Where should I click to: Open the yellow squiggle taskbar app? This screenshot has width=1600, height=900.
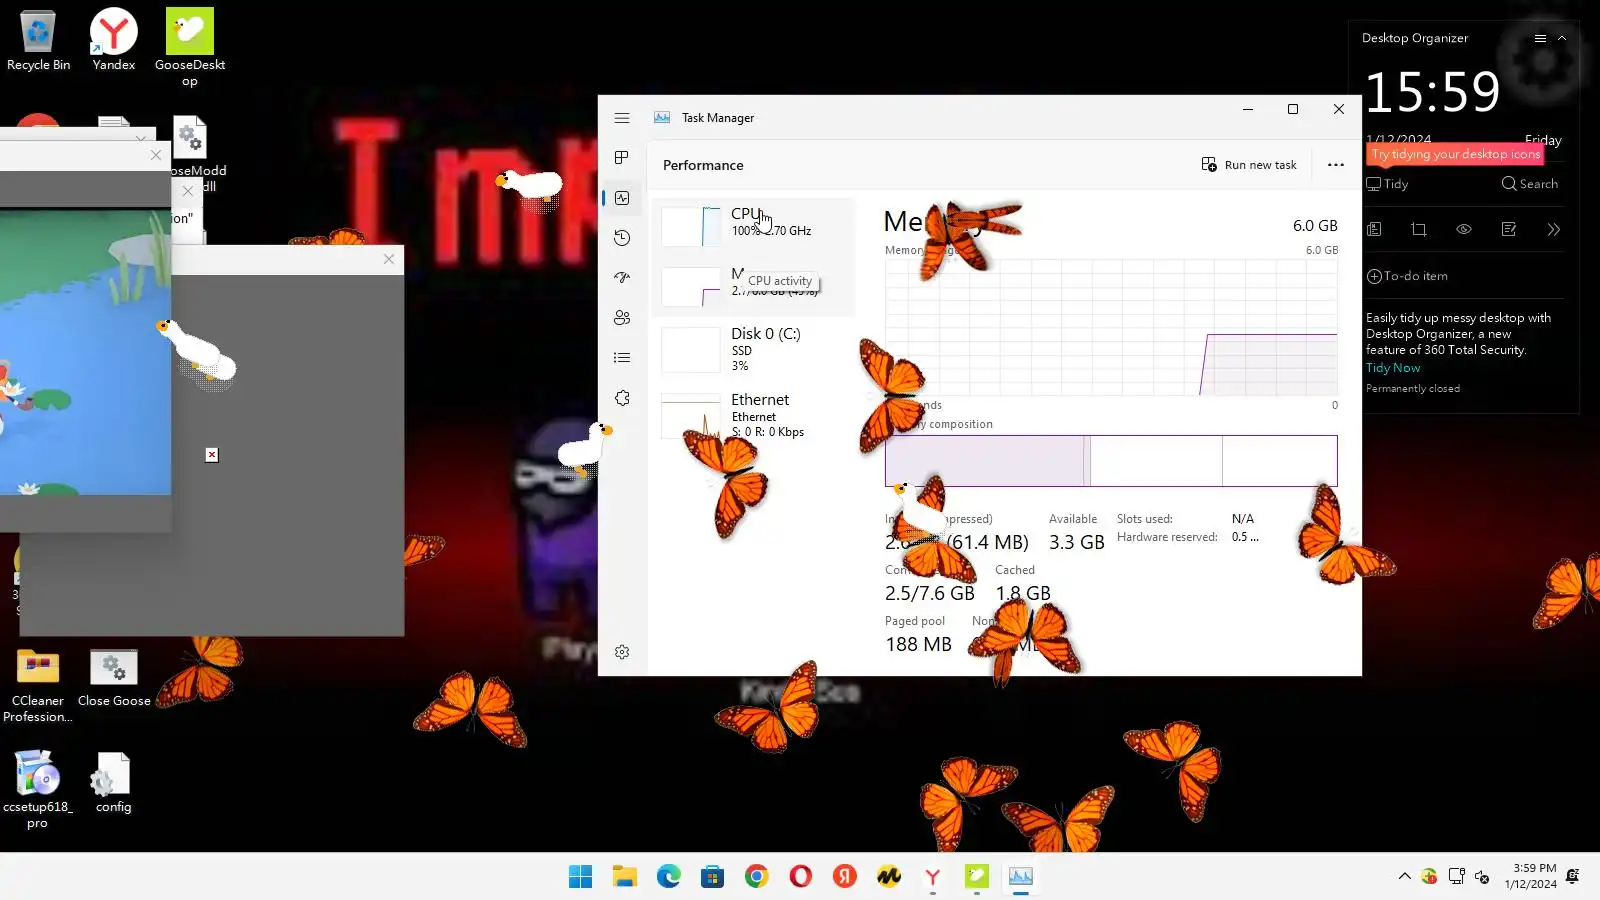(888, 877)
